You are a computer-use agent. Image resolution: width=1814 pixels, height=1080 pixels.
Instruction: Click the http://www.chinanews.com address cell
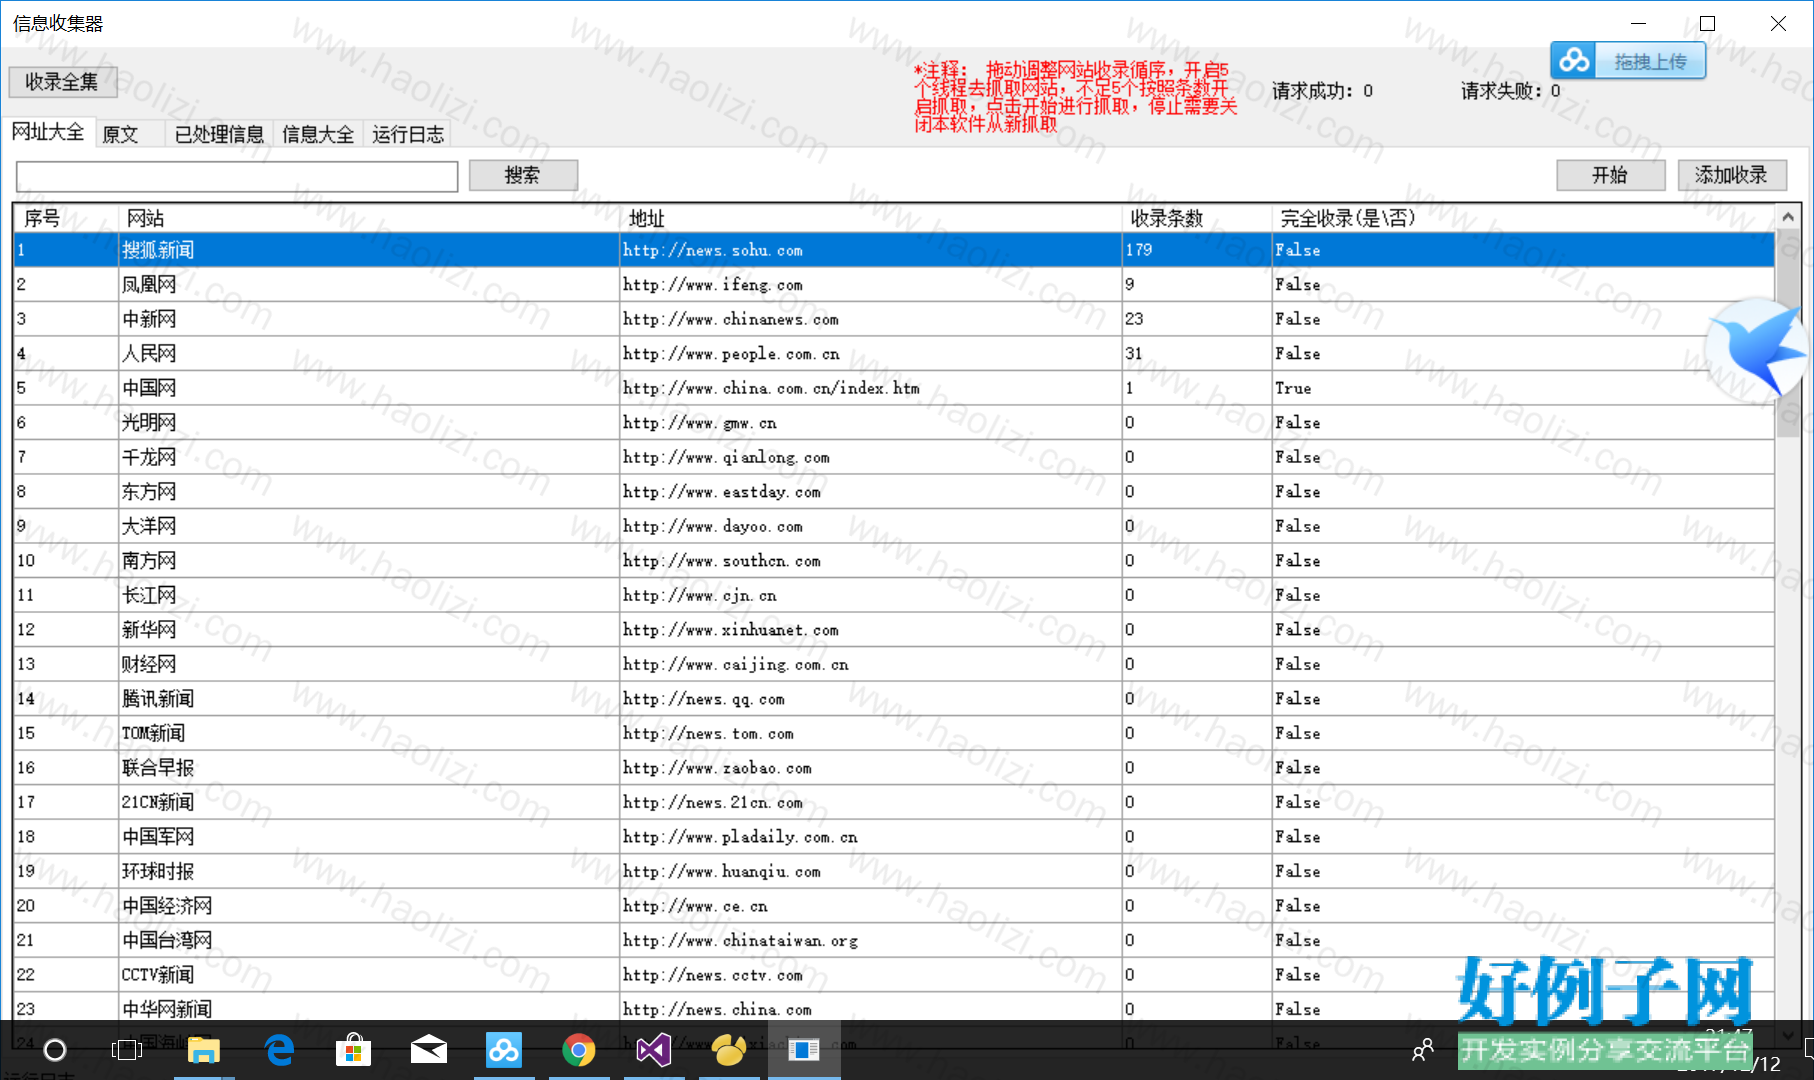[x=871, y=319]
